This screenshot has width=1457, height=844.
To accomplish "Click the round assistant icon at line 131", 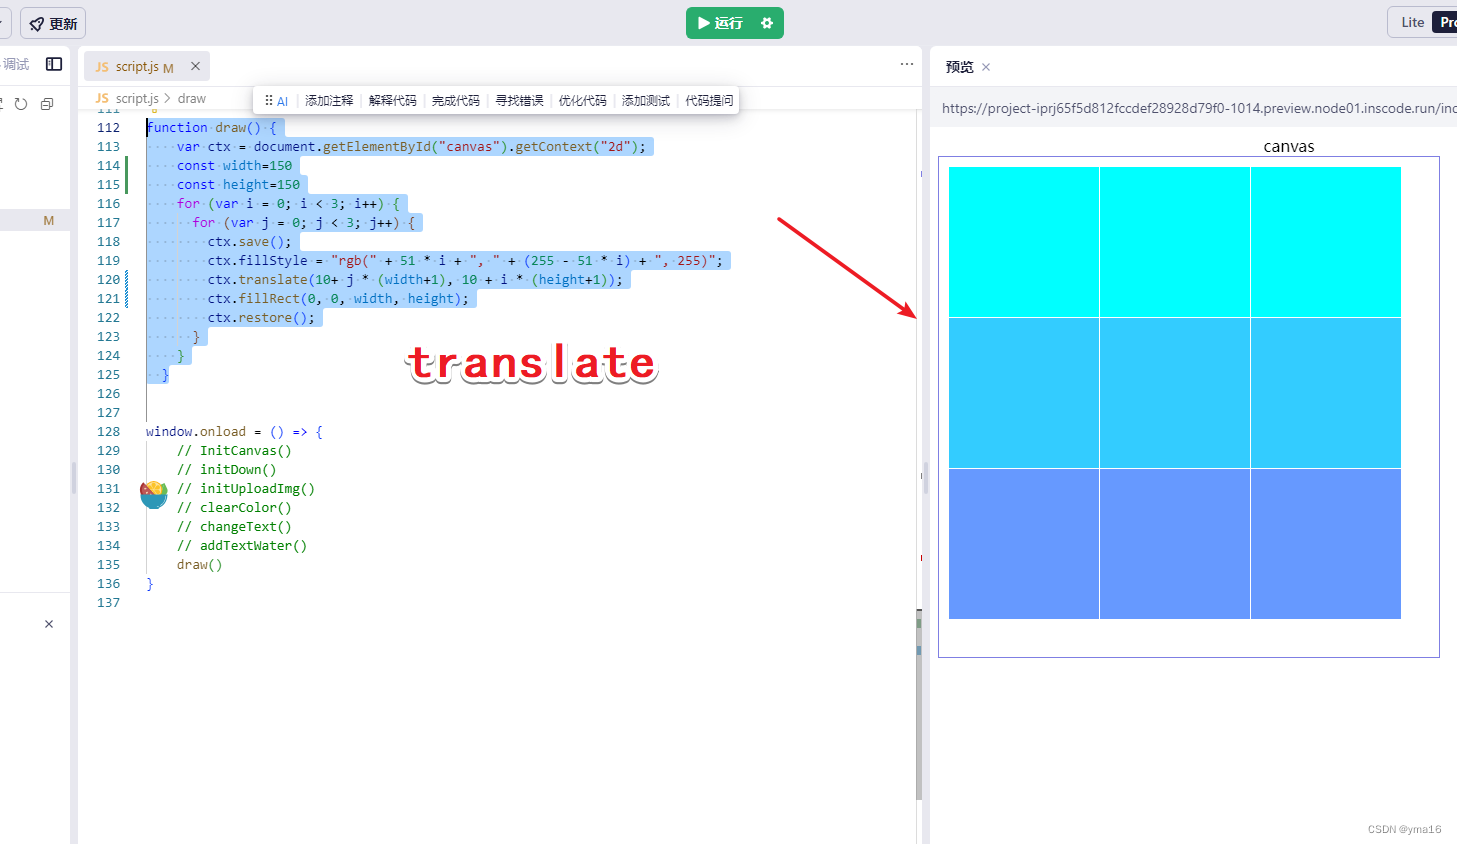I will (x=154, y=494).
